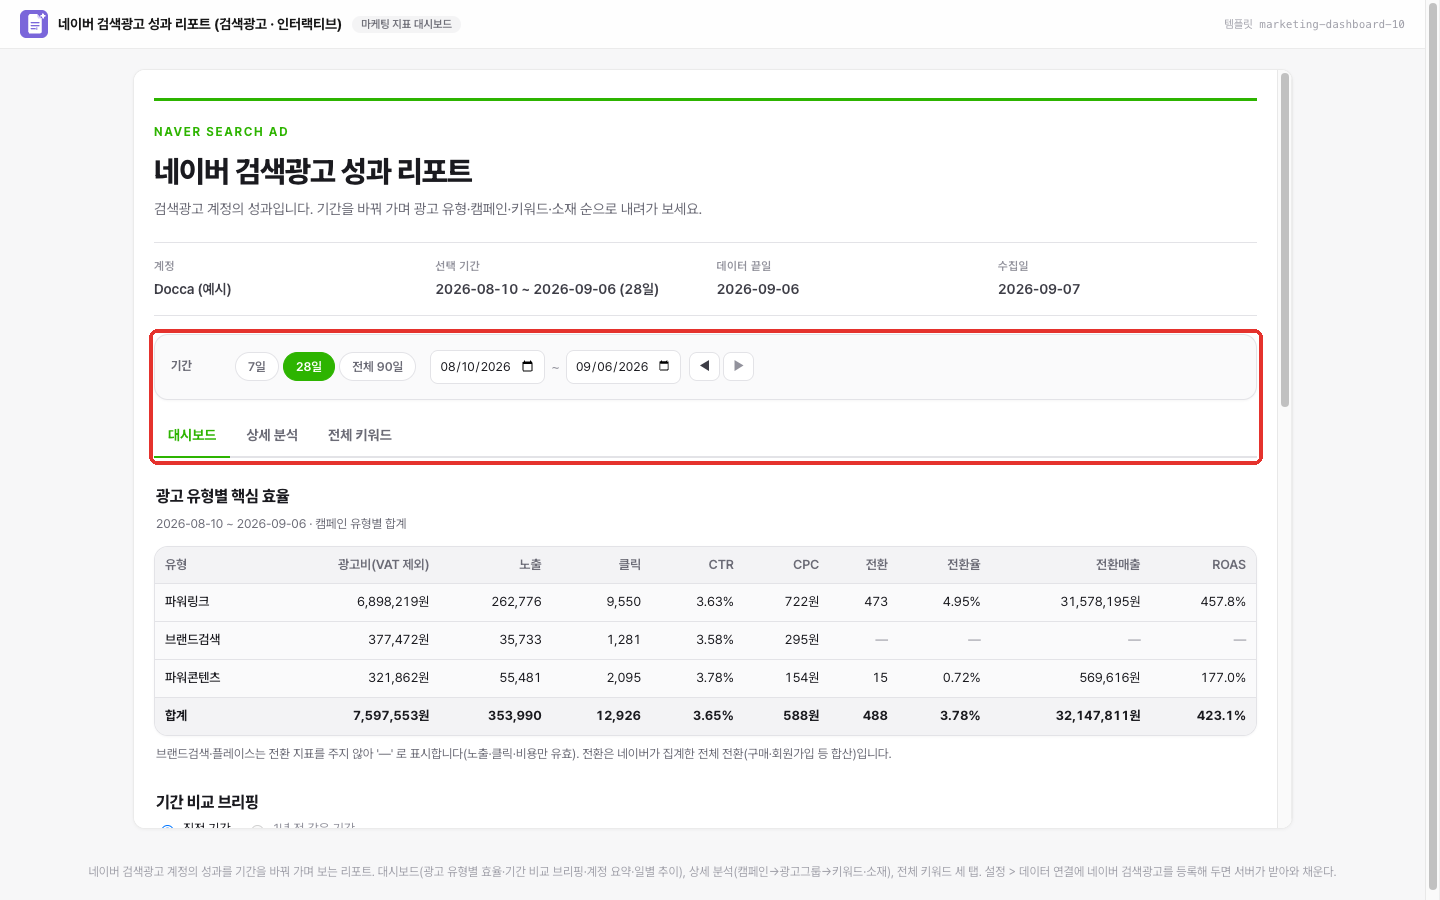This screenshot has width=1440, height=900.
Task: Click the 파워콘텐츠 row label
Action: (193, 678)
